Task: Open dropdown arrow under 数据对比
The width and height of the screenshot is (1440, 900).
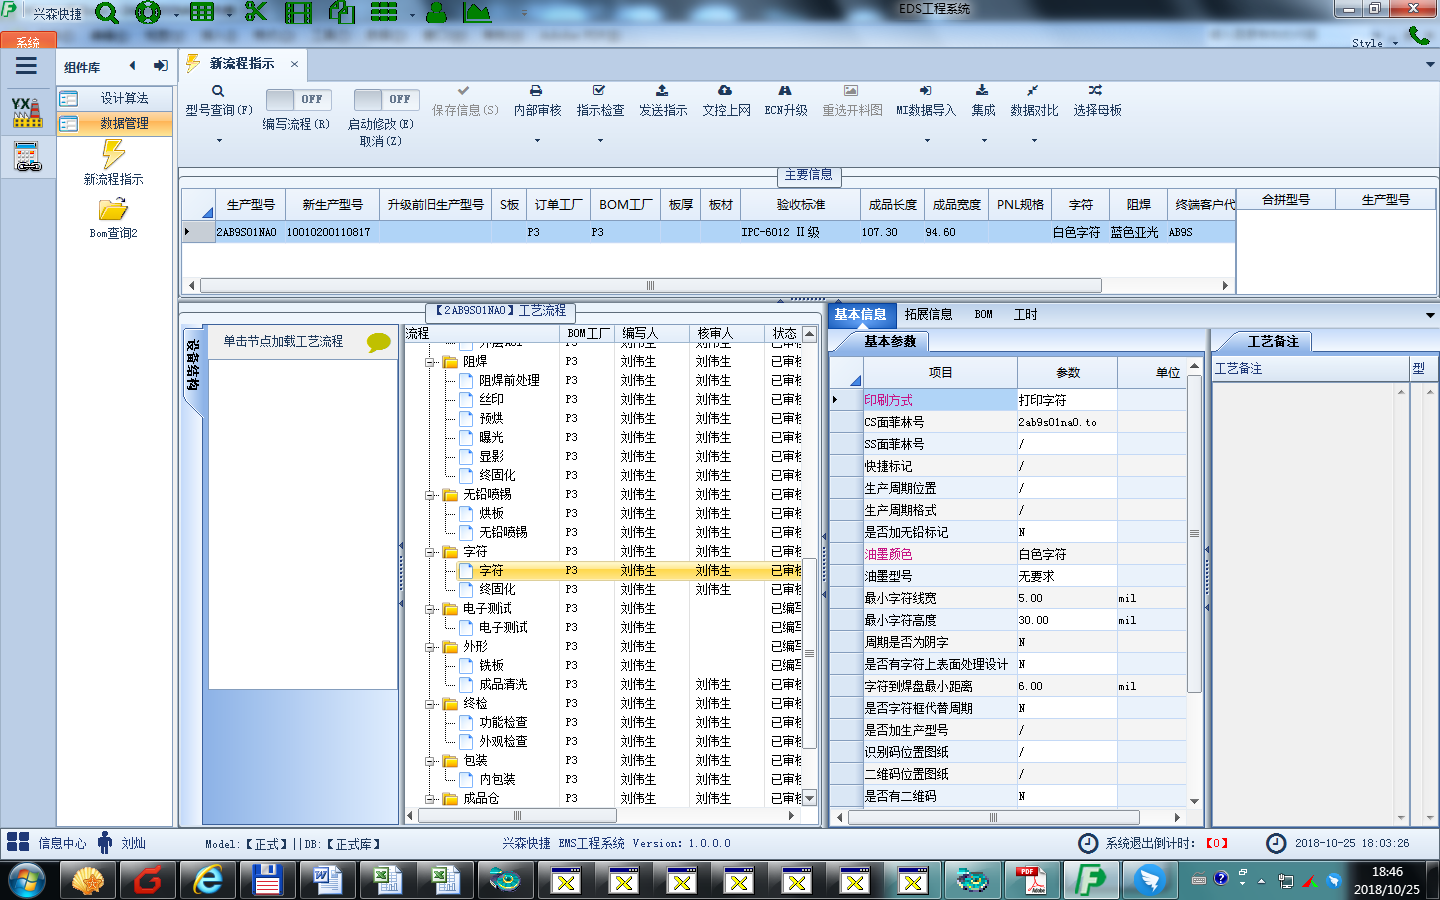Action: coord(1034,141)
